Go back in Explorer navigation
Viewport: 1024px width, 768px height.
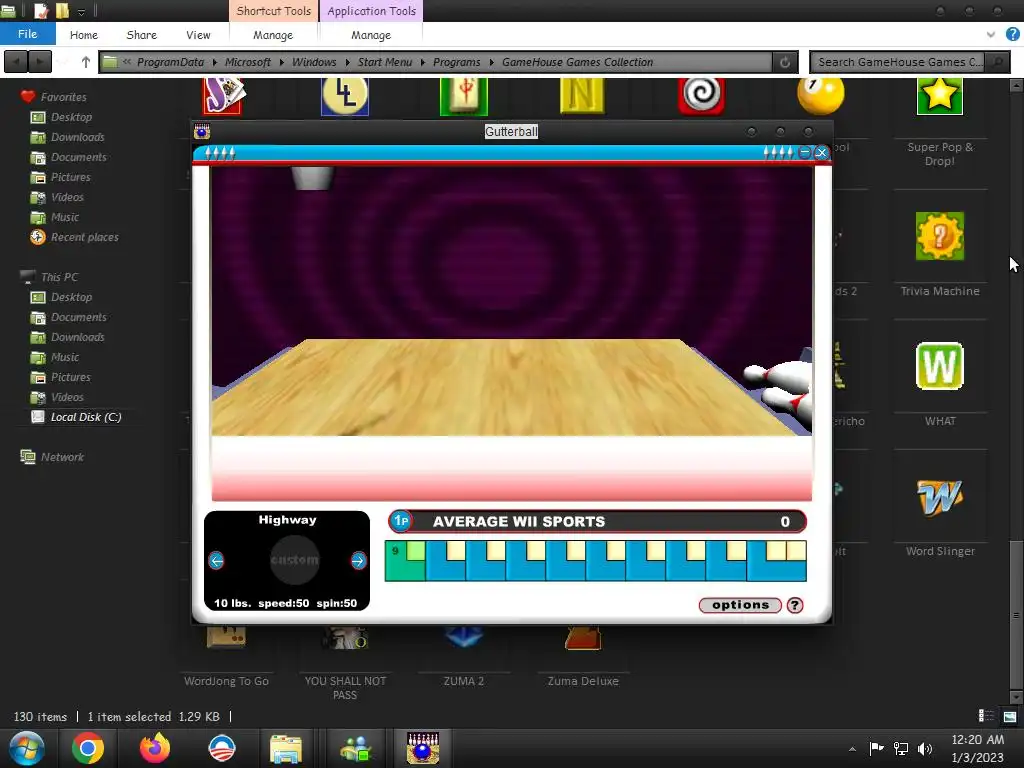coord(16,62)
